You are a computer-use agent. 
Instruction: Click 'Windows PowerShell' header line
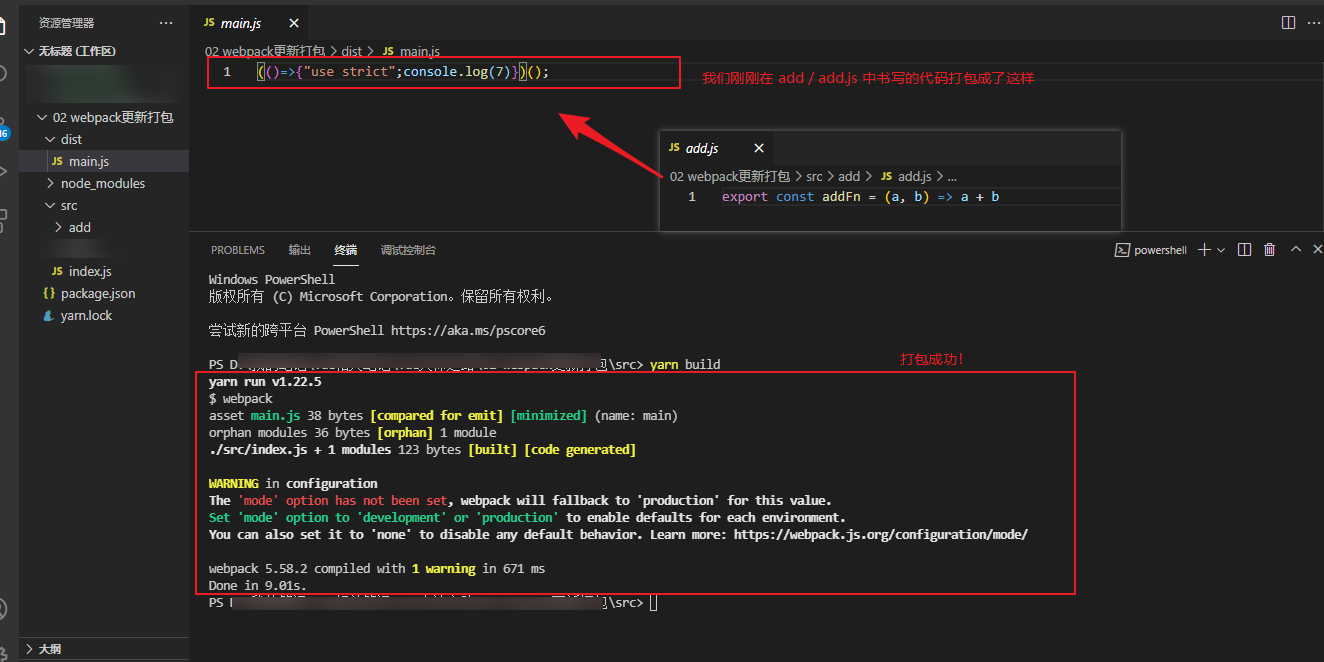[272, 279]
